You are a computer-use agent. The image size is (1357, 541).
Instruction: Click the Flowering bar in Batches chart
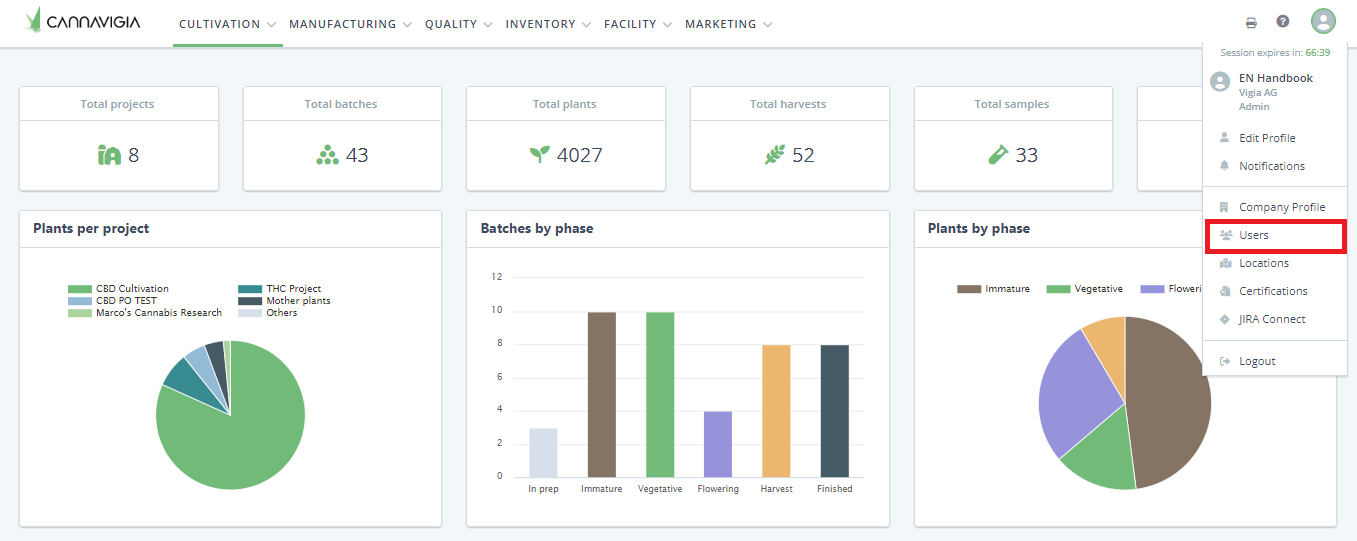[x=718, y=444]
